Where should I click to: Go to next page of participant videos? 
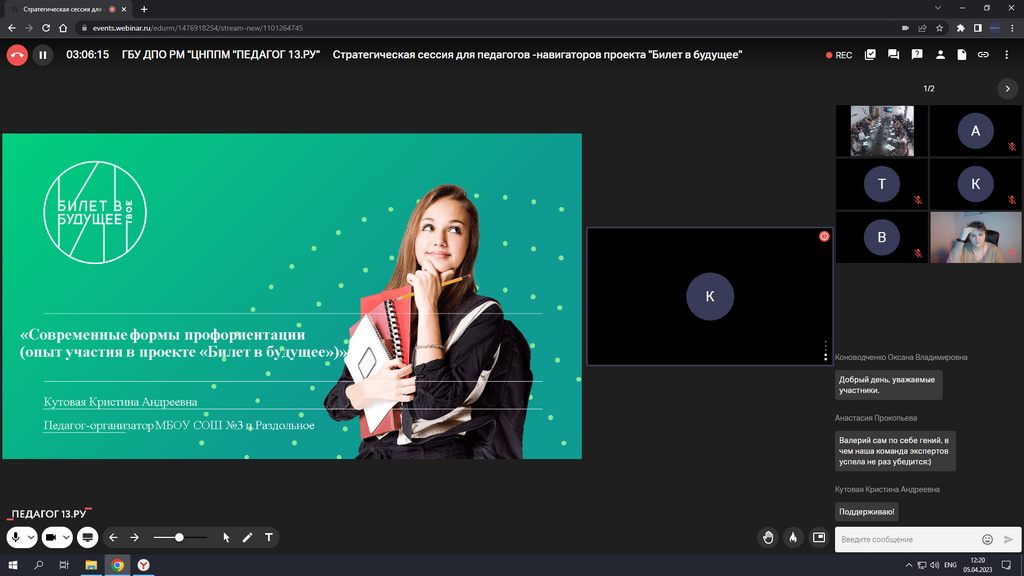coord(1008,89)
